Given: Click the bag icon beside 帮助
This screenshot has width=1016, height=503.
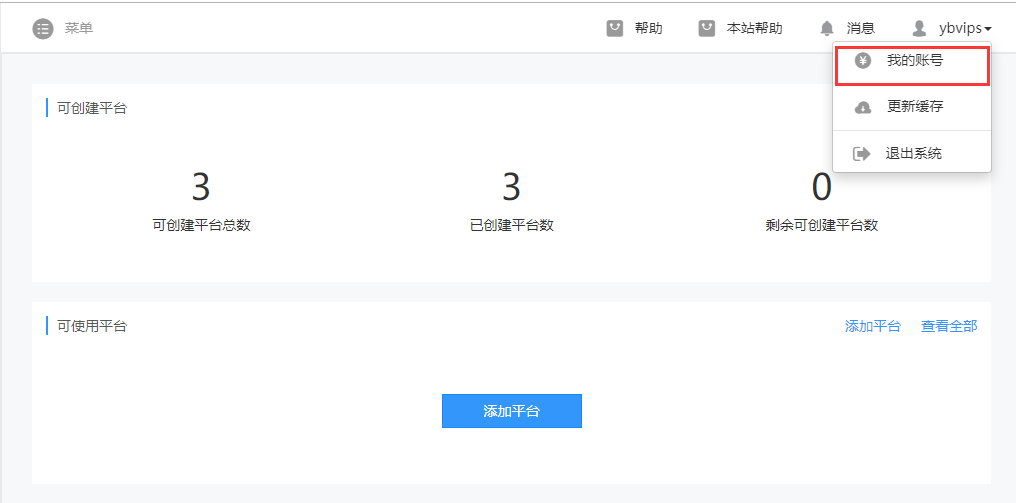Looking at the screenshot, I should coord(615,28).
